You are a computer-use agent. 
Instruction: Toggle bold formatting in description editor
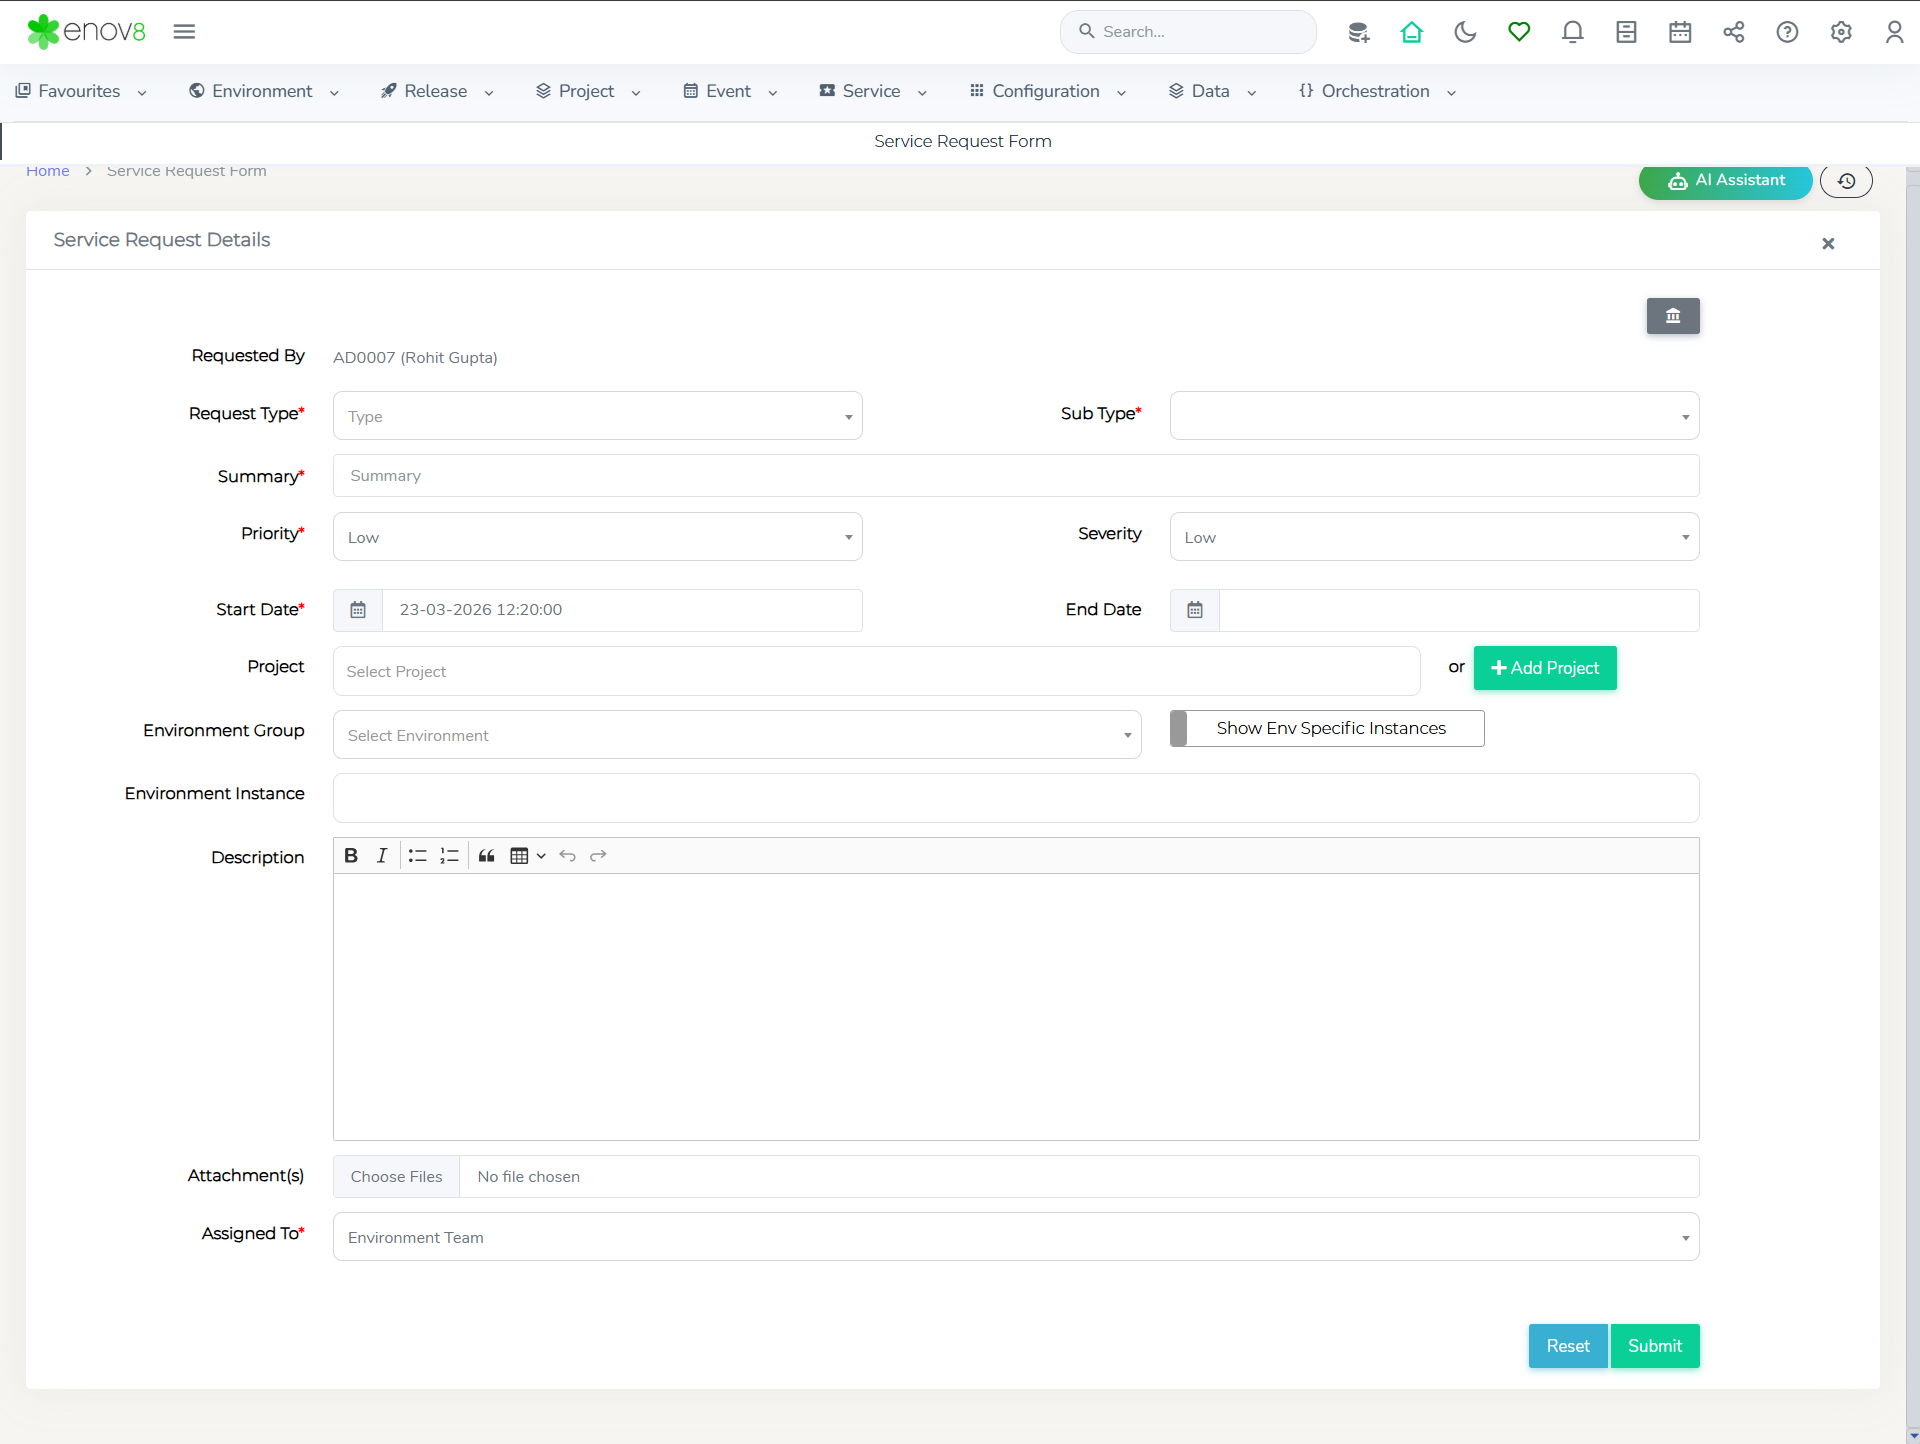pyautogui.click(x=351, y=856)
